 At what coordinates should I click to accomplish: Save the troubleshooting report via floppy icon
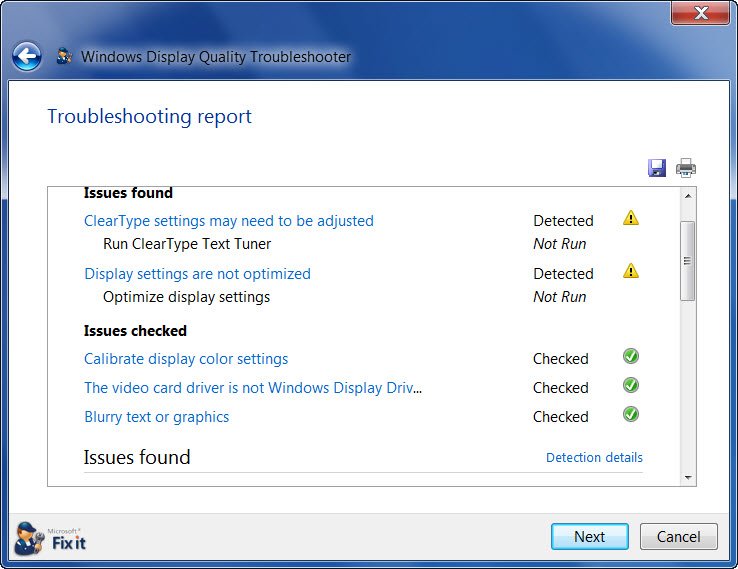657,168
